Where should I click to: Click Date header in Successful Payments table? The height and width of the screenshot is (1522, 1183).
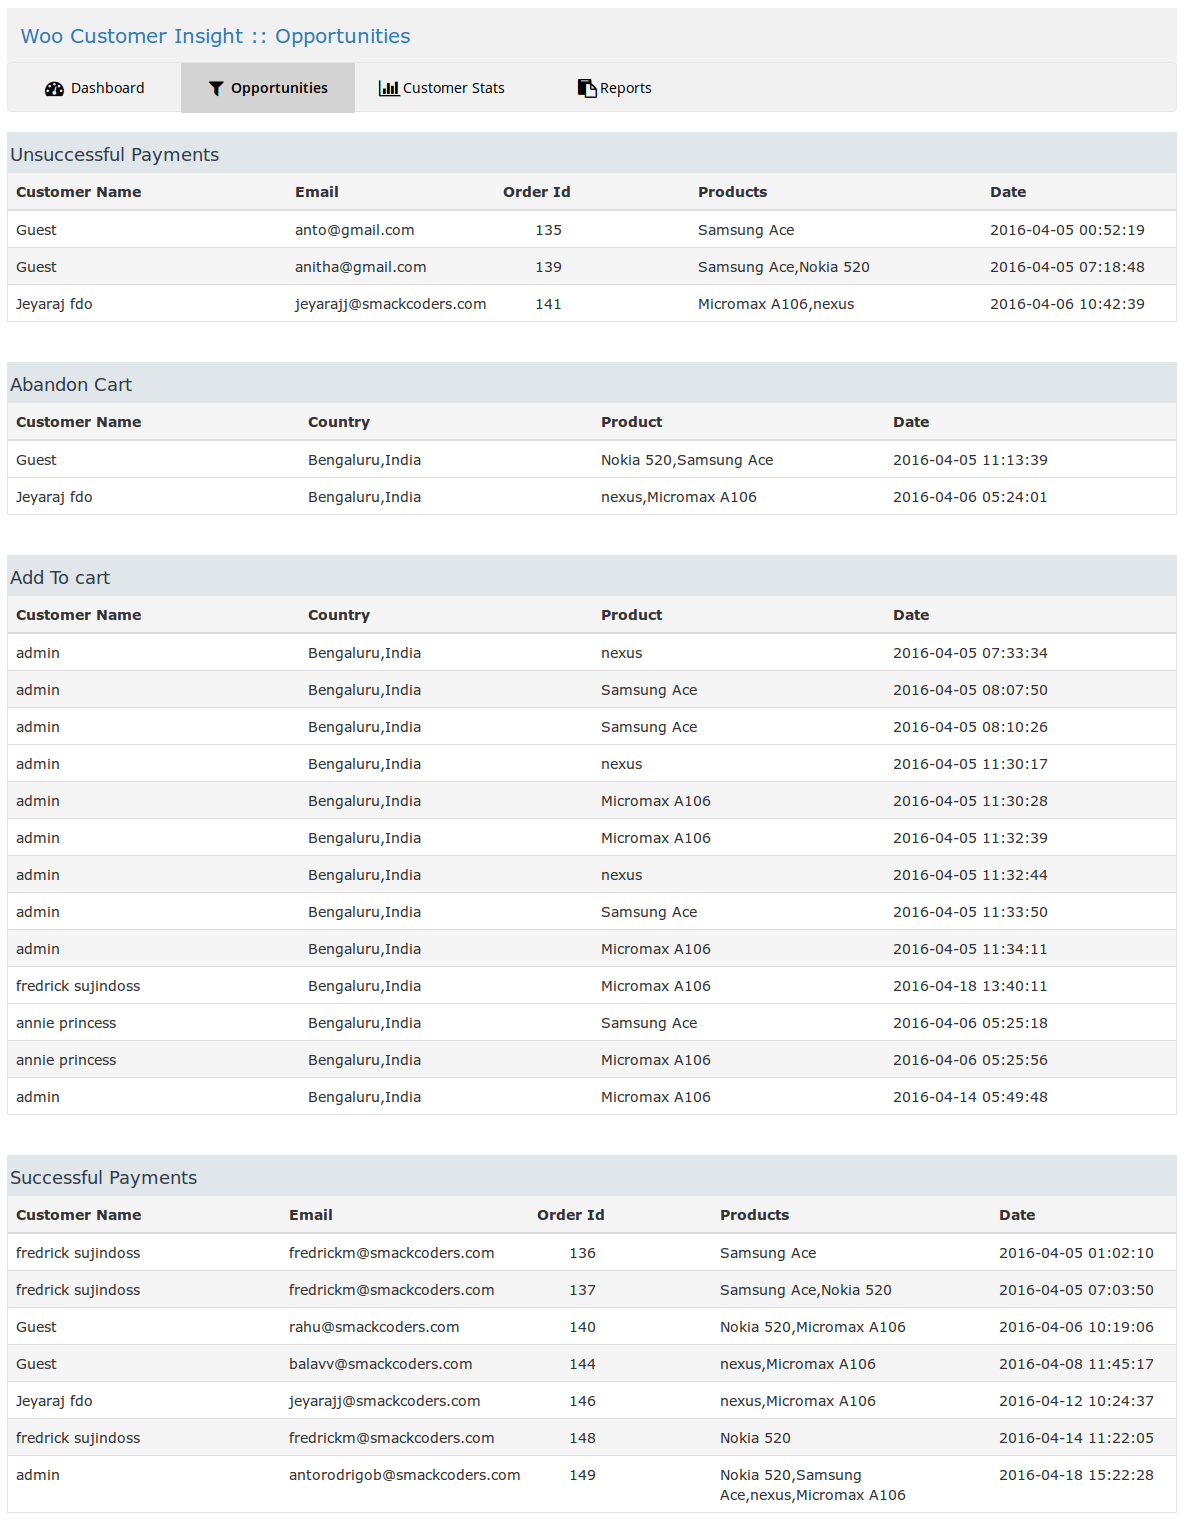(1017, 1215)
